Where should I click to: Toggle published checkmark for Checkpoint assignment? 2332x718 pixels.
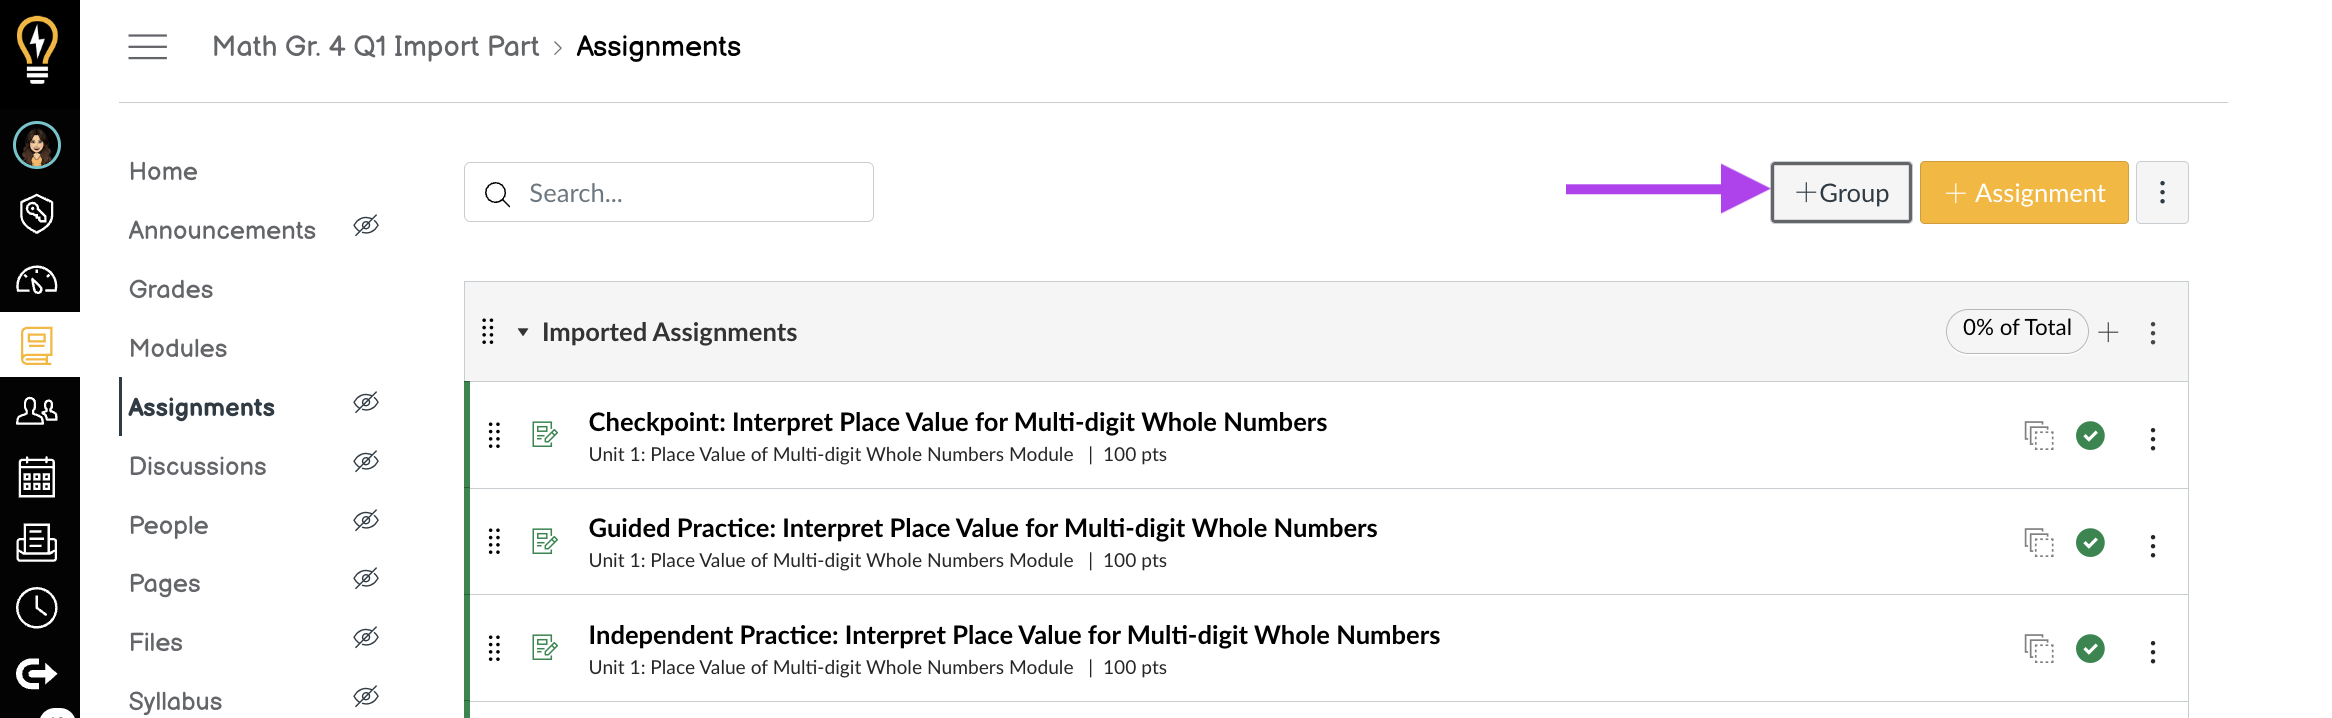click(2090, 436)
